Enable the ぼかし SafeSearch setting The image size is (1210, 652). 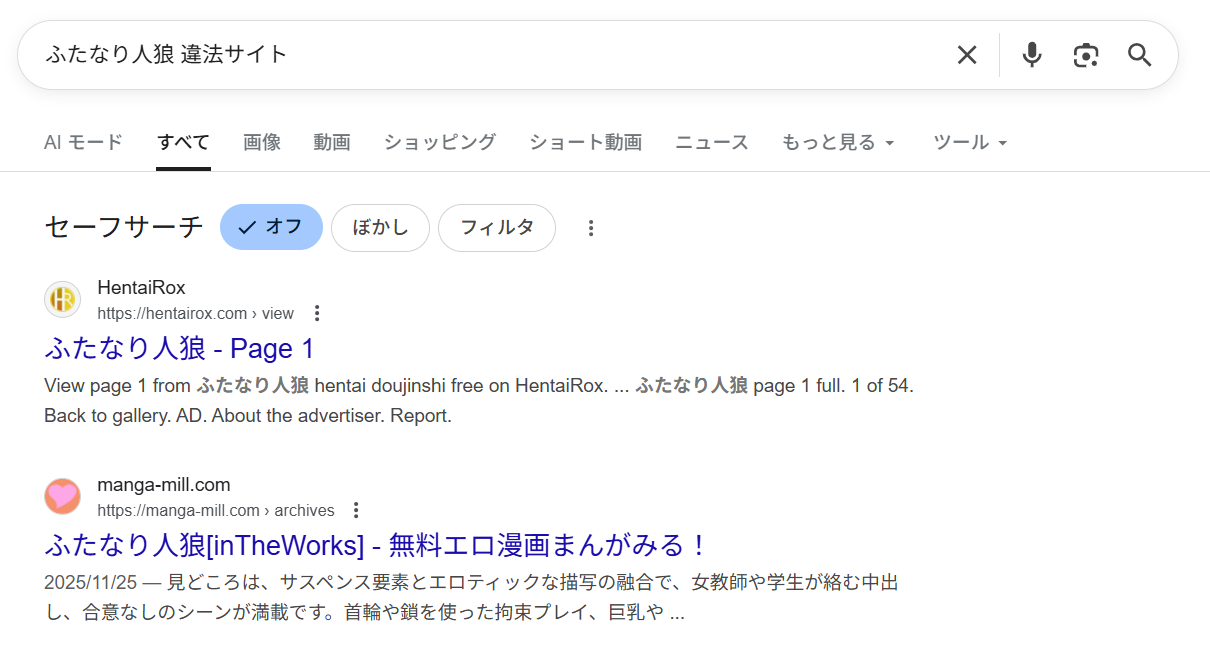(x=380, y=227)
